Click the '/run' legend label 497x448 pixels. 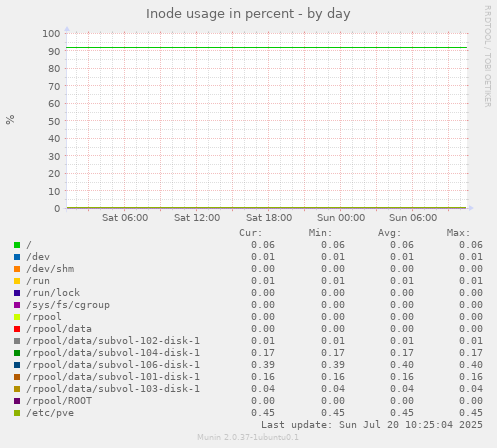tap(38, 281)
